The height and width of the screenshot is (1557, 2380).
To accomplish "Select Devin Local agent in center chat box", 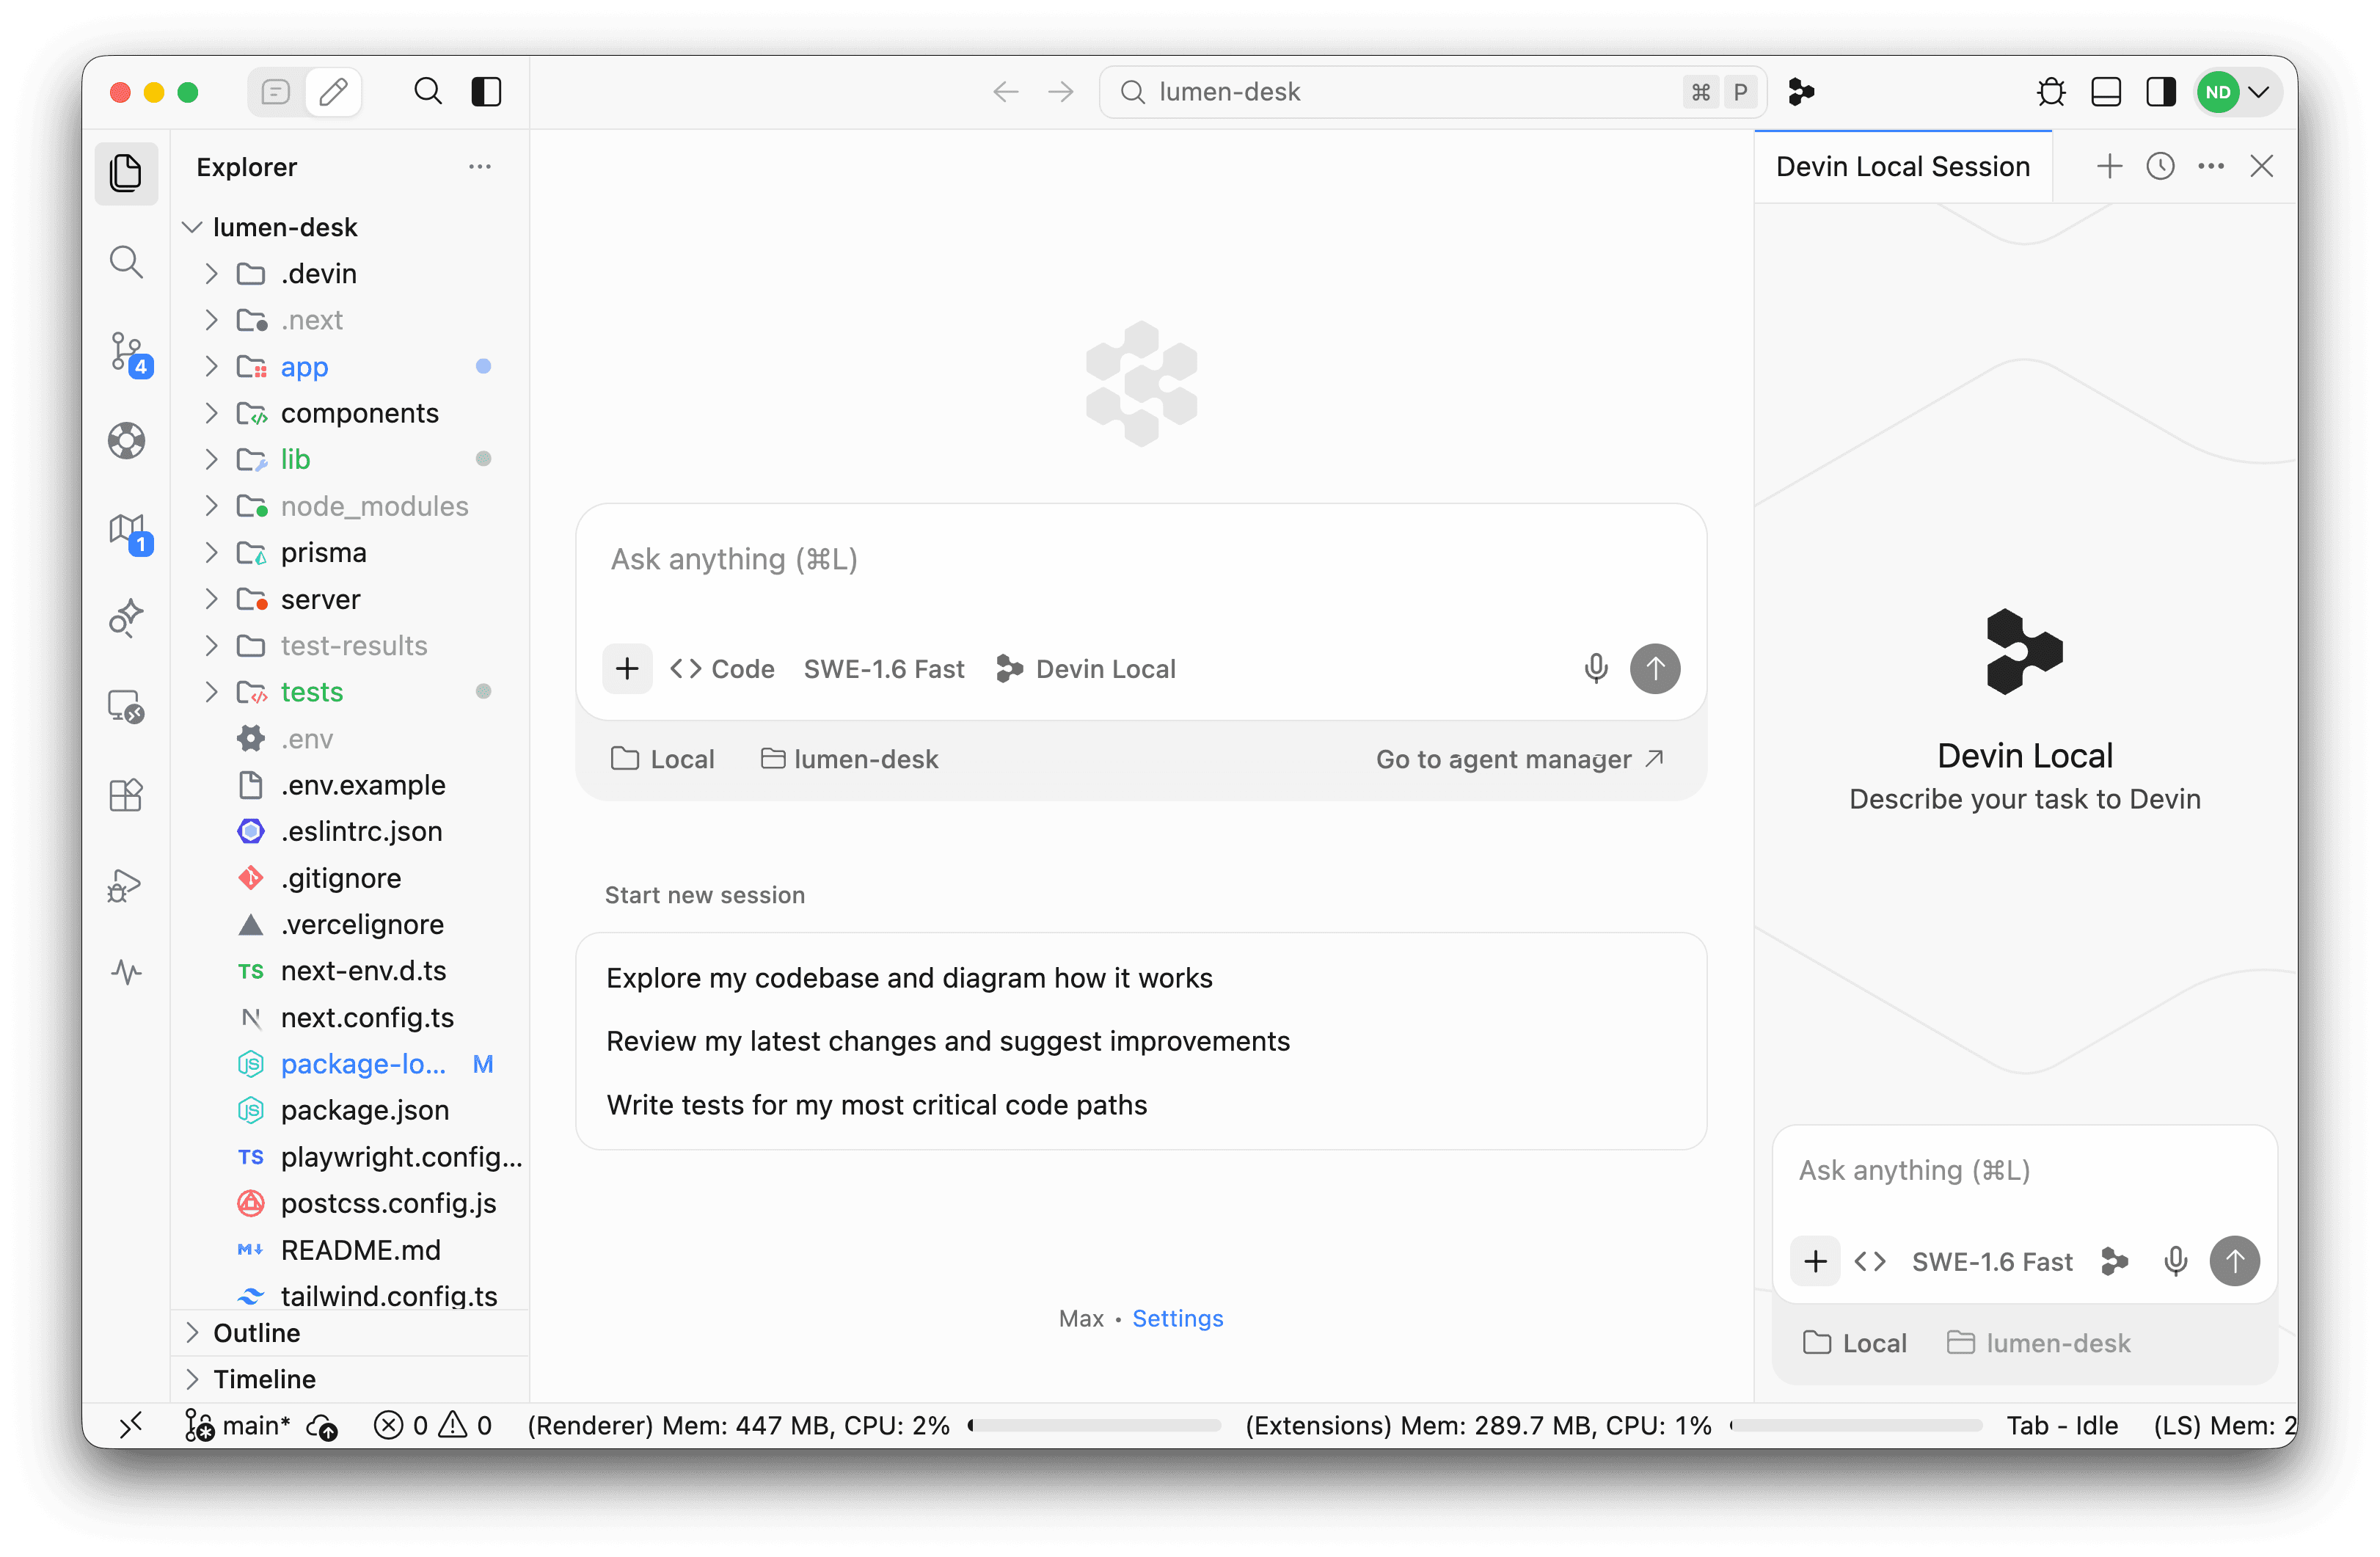I will coord(1087,668).
